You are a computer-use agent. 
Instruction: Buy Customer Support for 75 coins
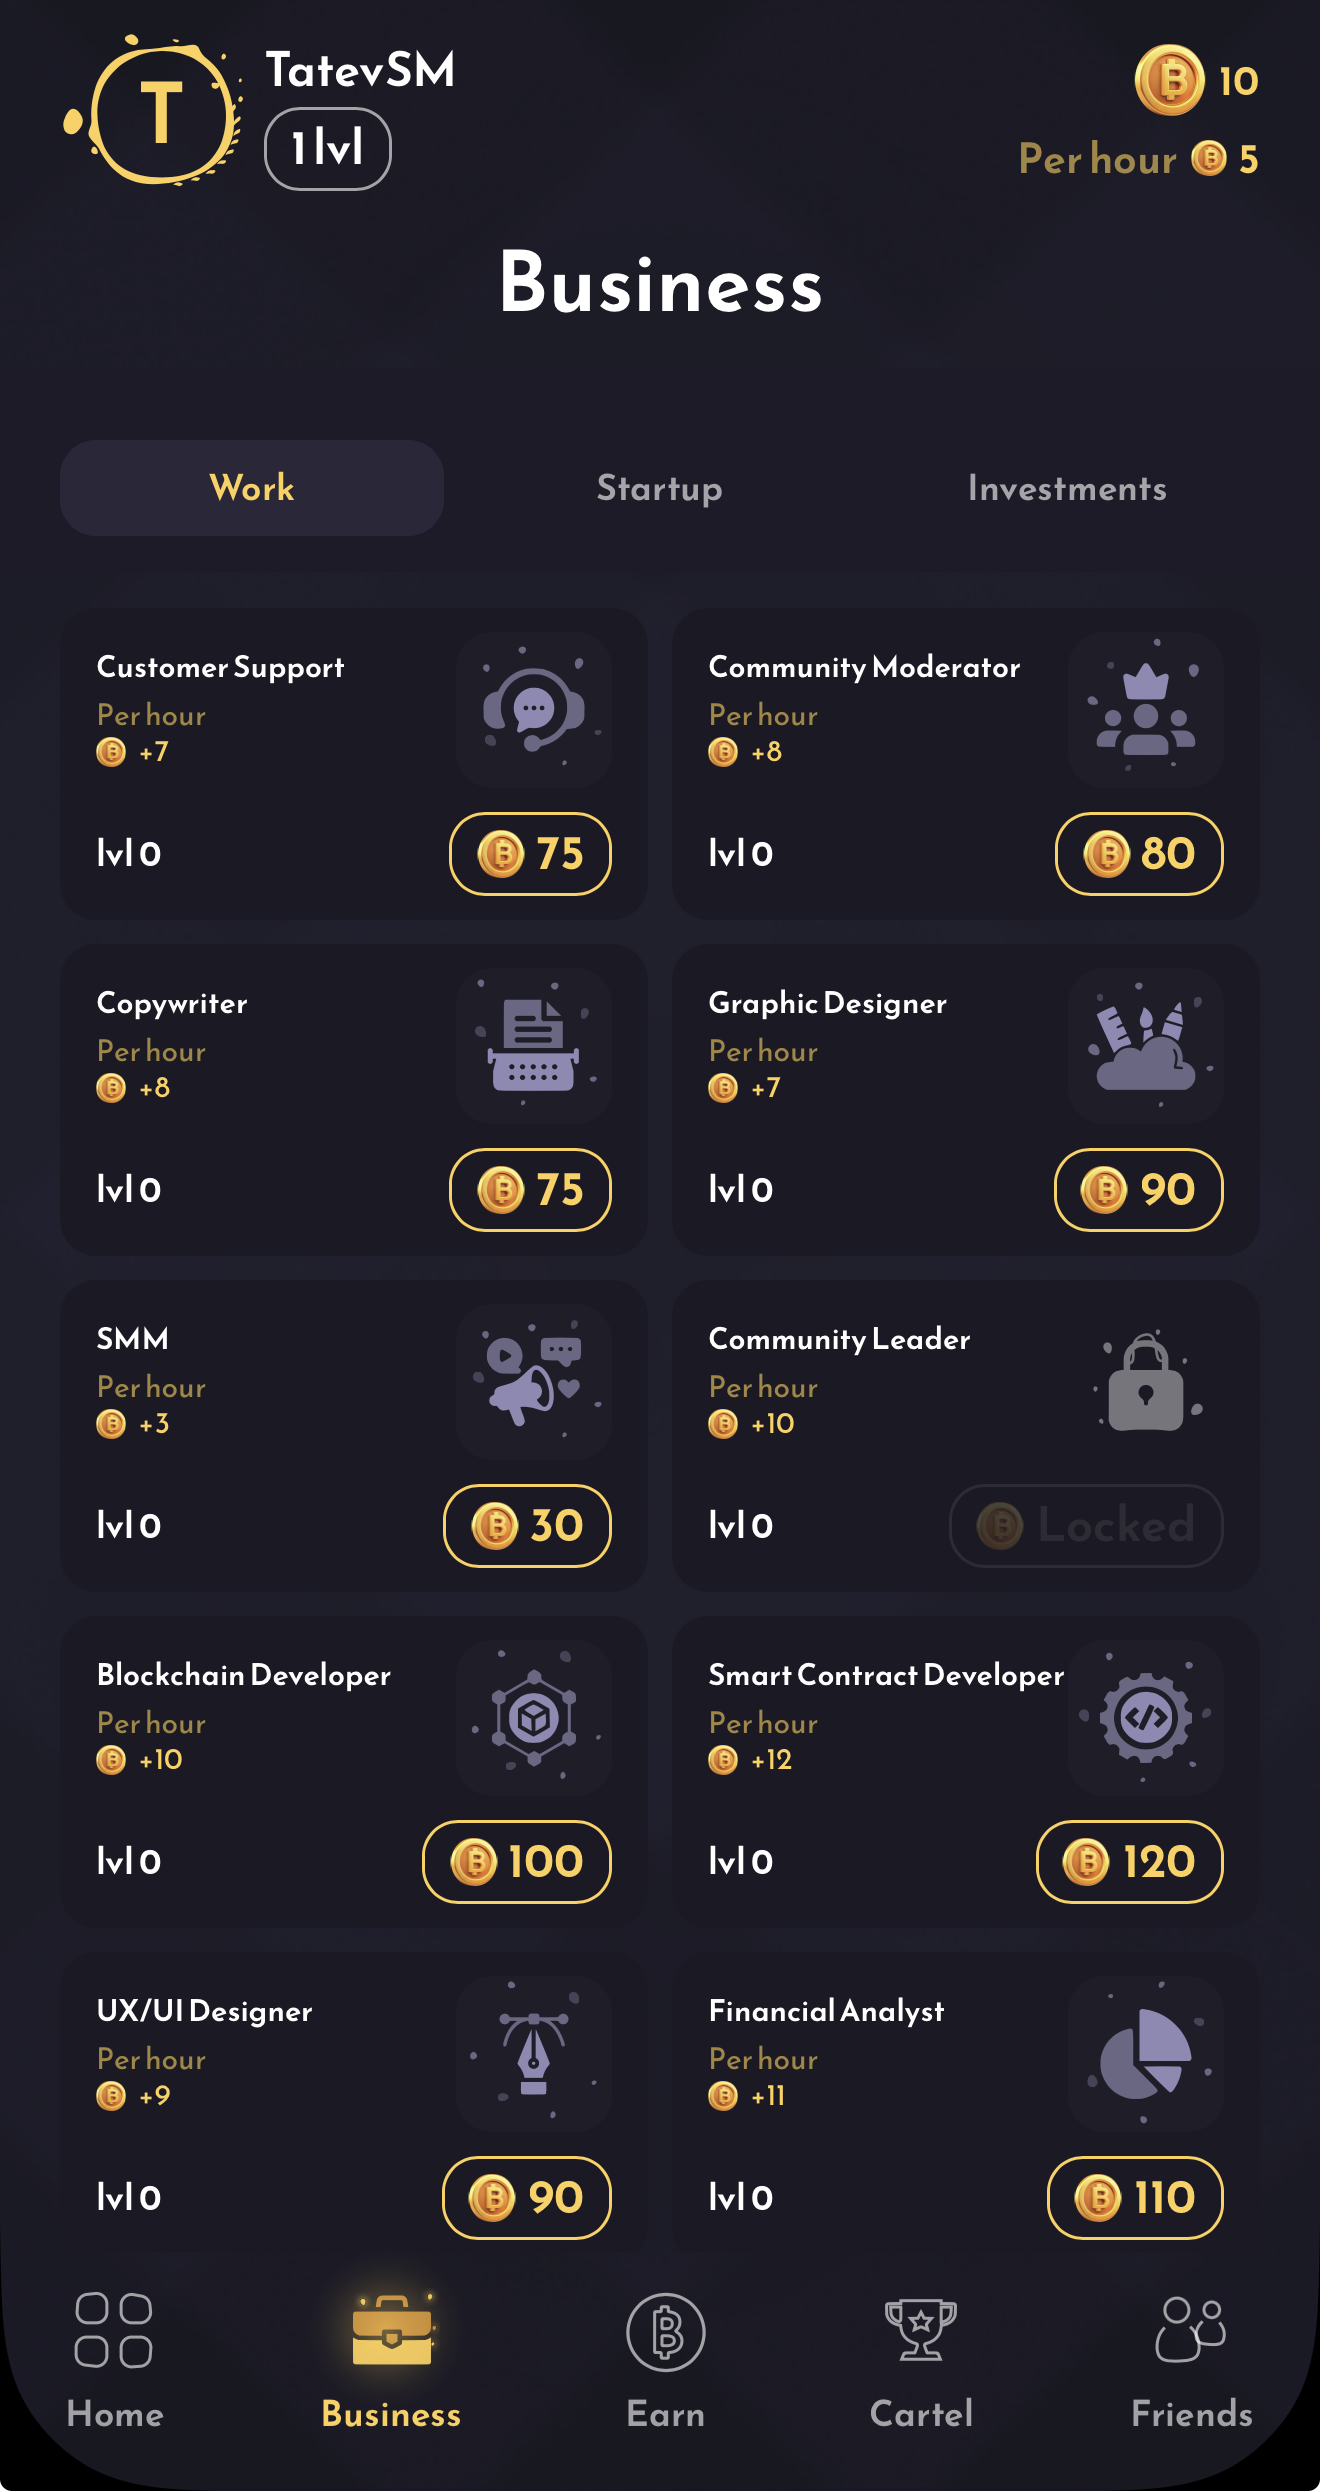[529, 853]
